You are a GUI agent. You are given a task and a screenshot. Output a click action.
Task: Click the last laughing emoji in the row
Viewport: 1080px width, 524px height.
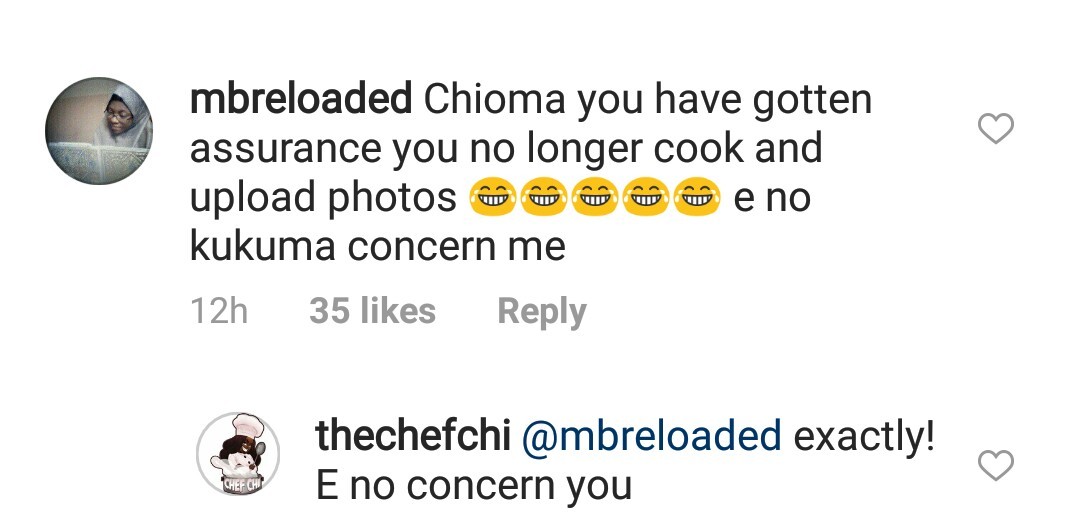[699, 199]
